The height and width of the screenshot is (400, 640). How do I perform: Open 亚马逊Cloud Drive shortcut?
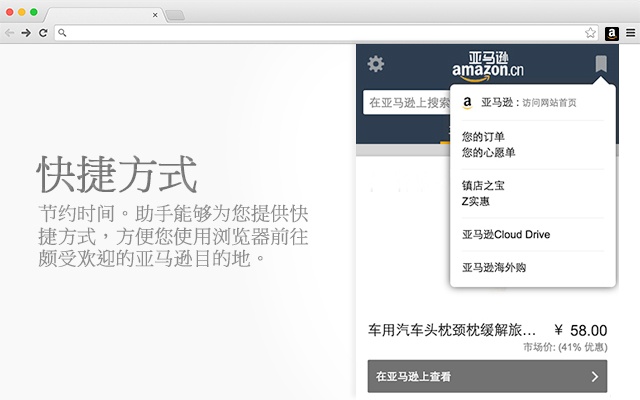click(x=506, y=234)
